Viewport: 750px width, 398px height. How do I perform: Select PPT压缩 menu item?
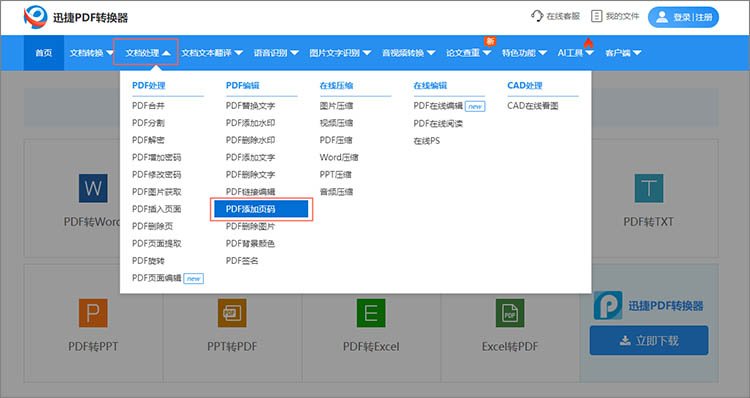coord(335,175)
